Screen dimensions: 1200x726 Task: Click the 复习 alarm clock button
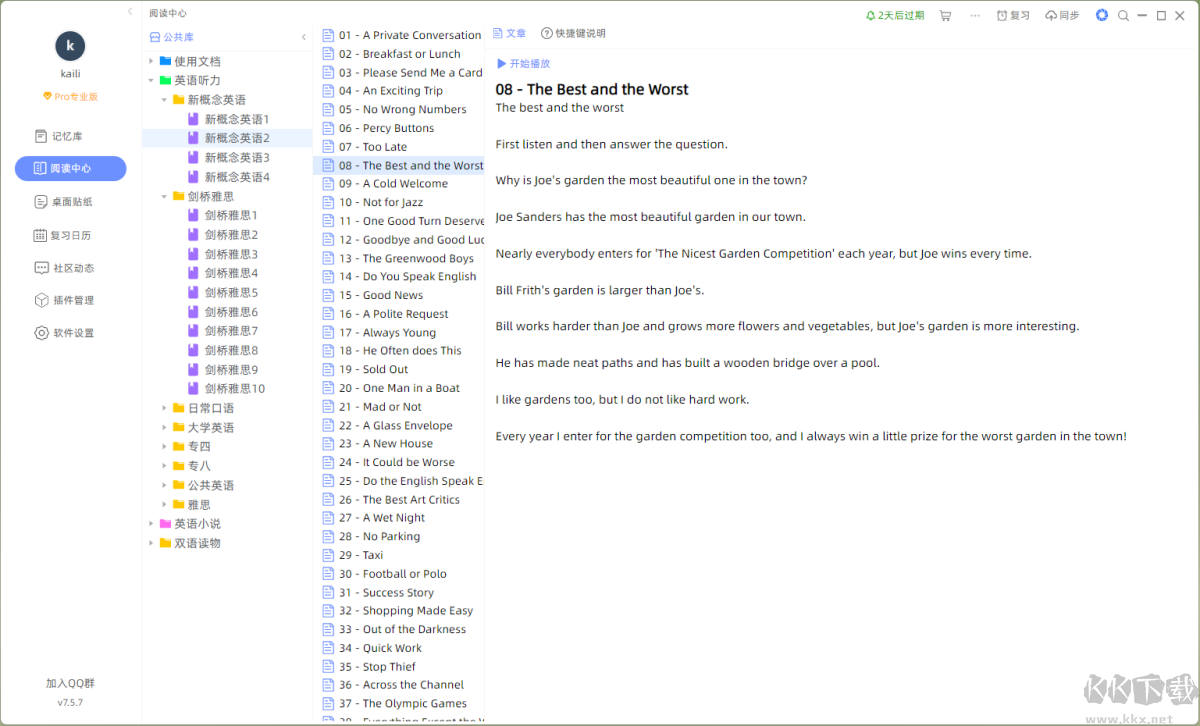[x=1013, y=16]
